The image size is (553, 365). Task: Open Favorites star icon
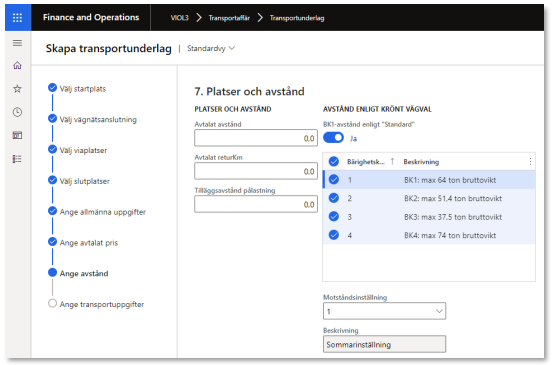point(17,89)
